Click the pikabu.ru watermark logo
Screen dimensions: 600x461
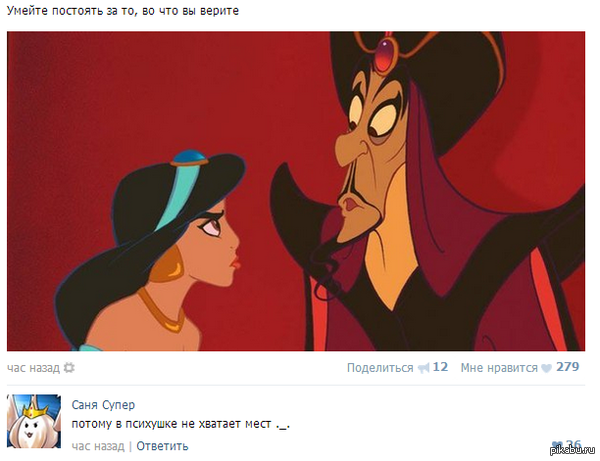click(572, 450)
